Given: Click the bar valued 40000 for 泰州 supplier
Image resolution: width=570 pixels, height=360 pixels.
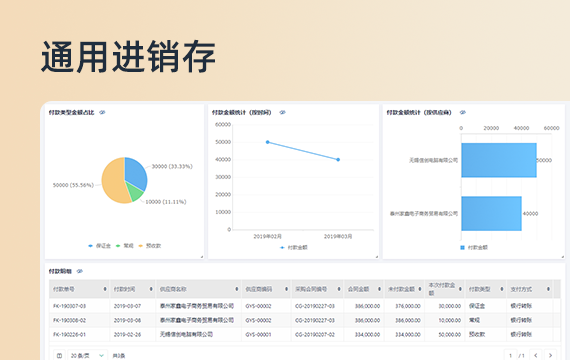Looking at the screenshot, I should (x=491, y=213).
